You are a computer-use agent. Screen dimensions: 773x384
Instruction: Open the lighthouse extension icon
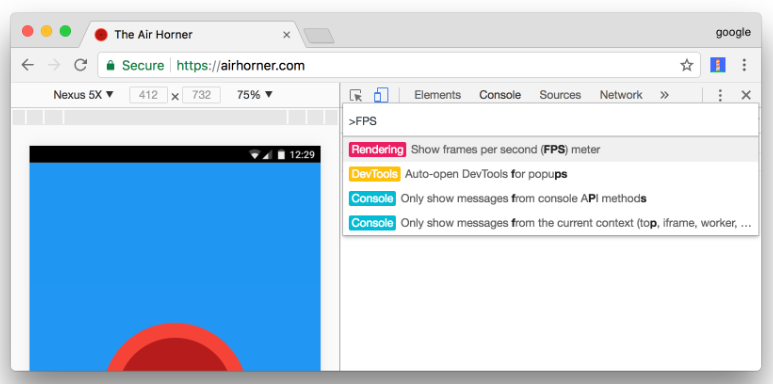click(x=717, y=65)
